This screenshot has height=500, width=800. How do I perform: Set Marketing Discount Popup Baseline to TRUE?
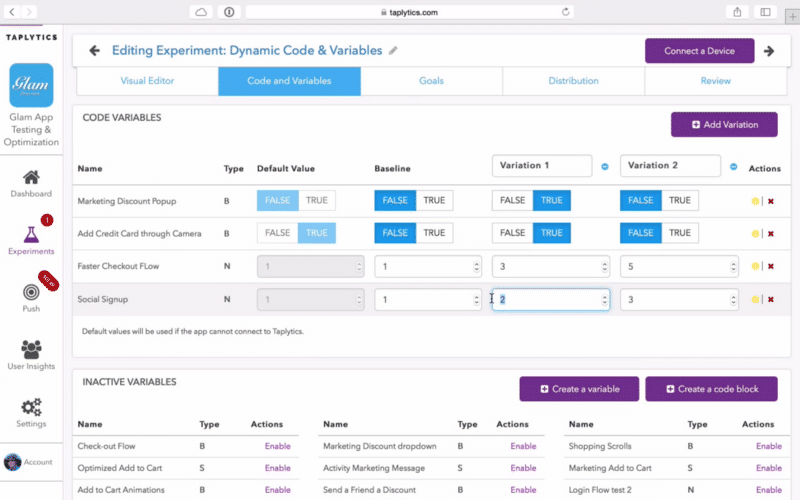pyautogui.click(x=434, y=201)
